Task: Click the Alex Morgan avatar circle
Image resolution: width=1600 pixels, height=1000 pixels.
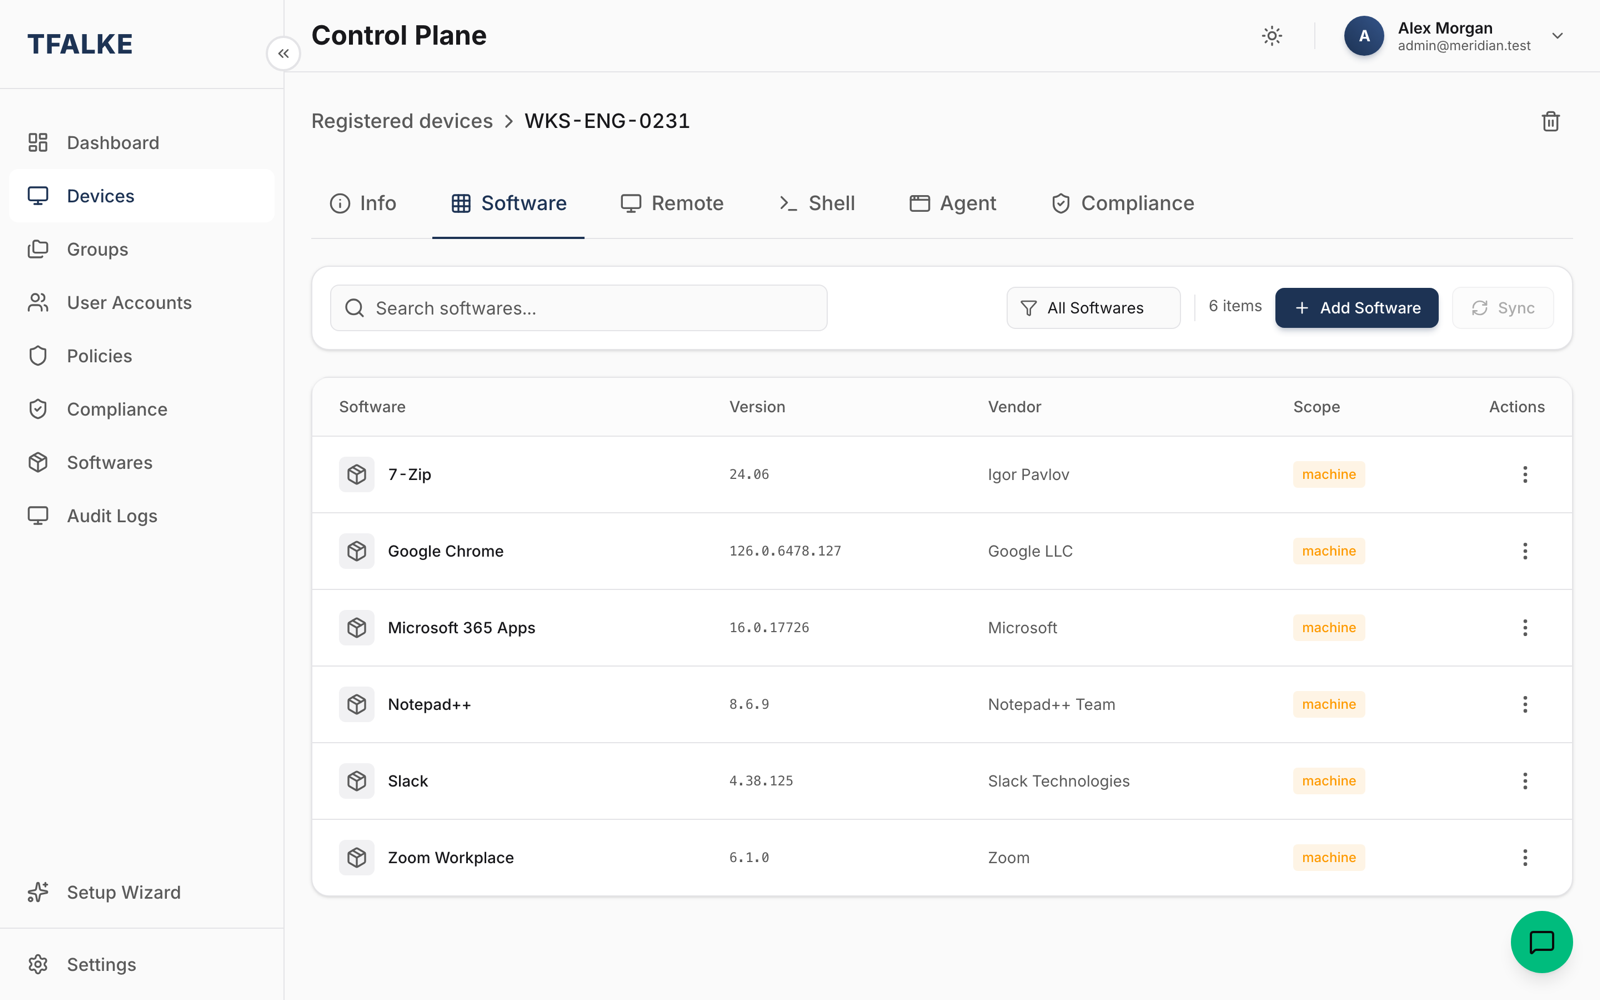Action: coord(1364,36)
